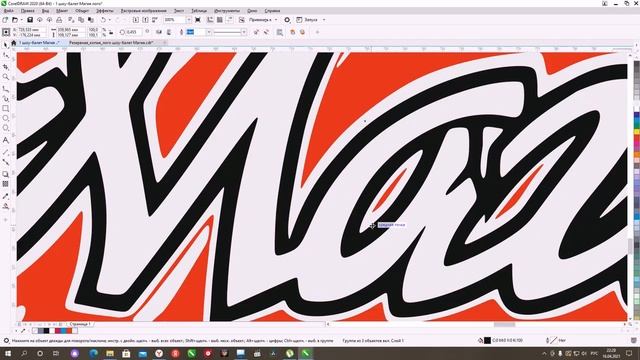640x360 pixels.
Task: Select the Pick tool in the toolbox
Action: 5,45
